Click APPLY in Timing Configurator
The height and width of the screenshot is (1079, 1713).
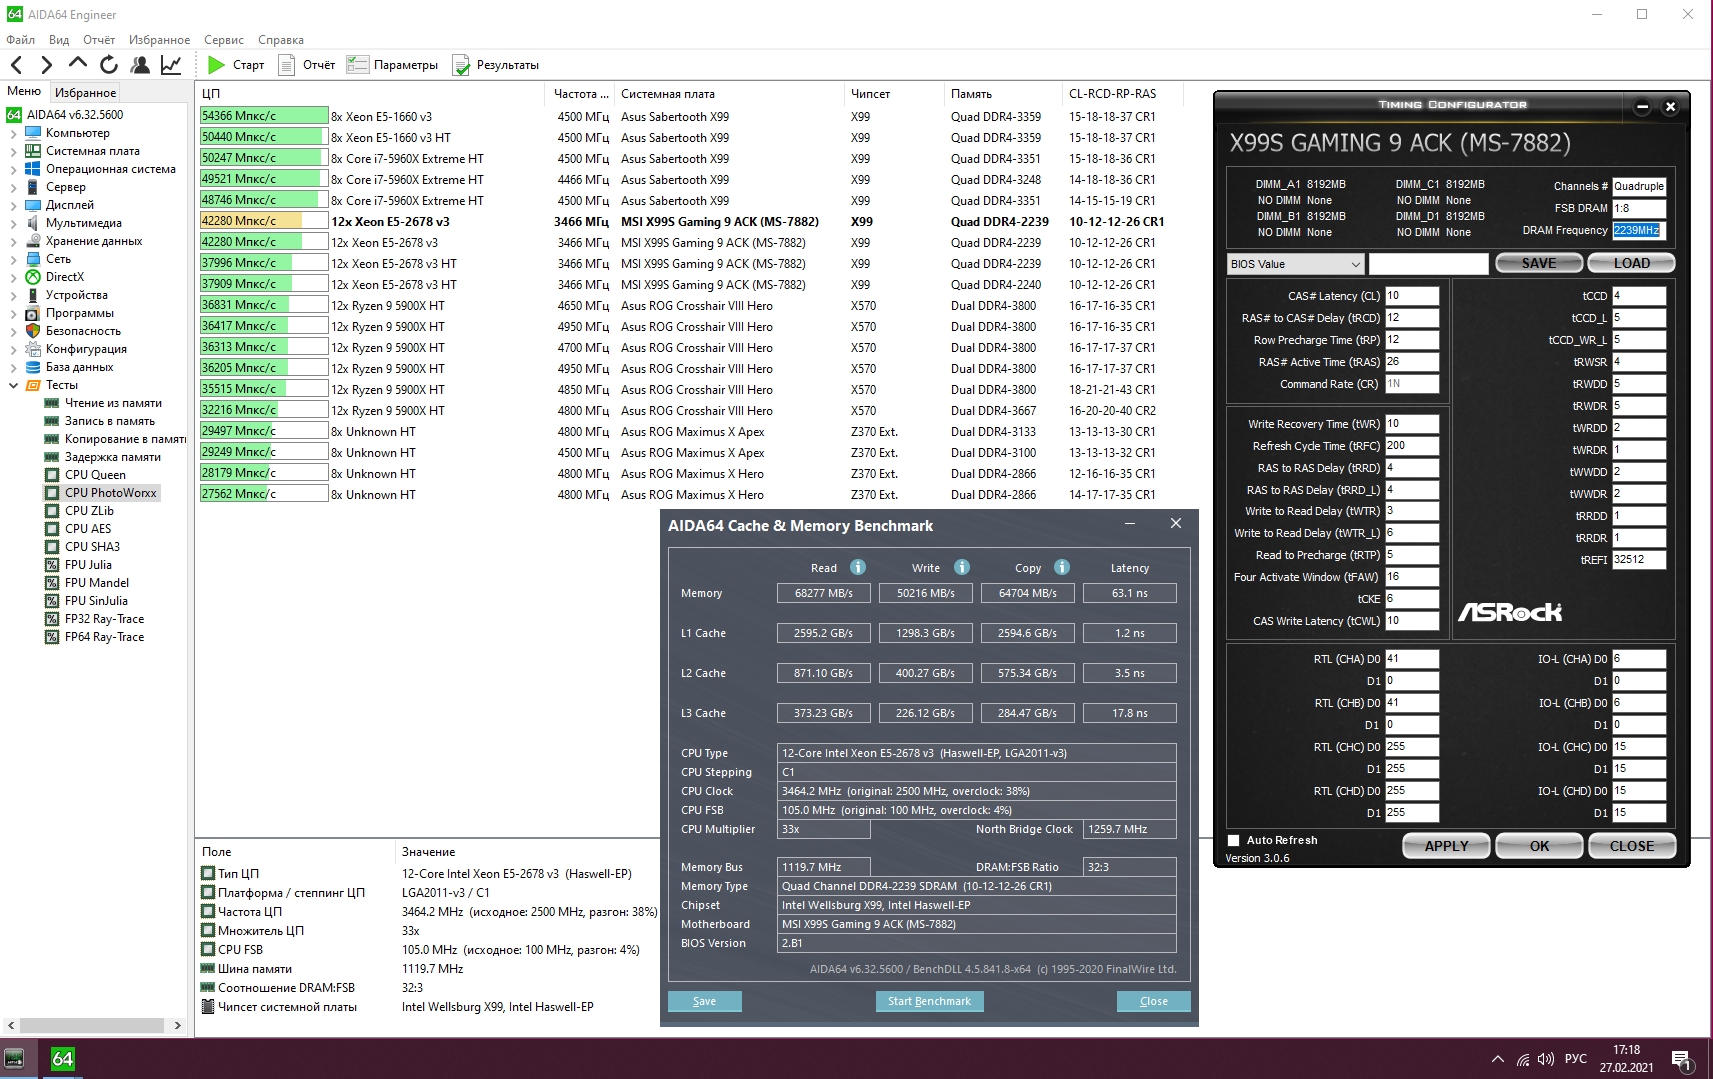tap(1446, 846)
